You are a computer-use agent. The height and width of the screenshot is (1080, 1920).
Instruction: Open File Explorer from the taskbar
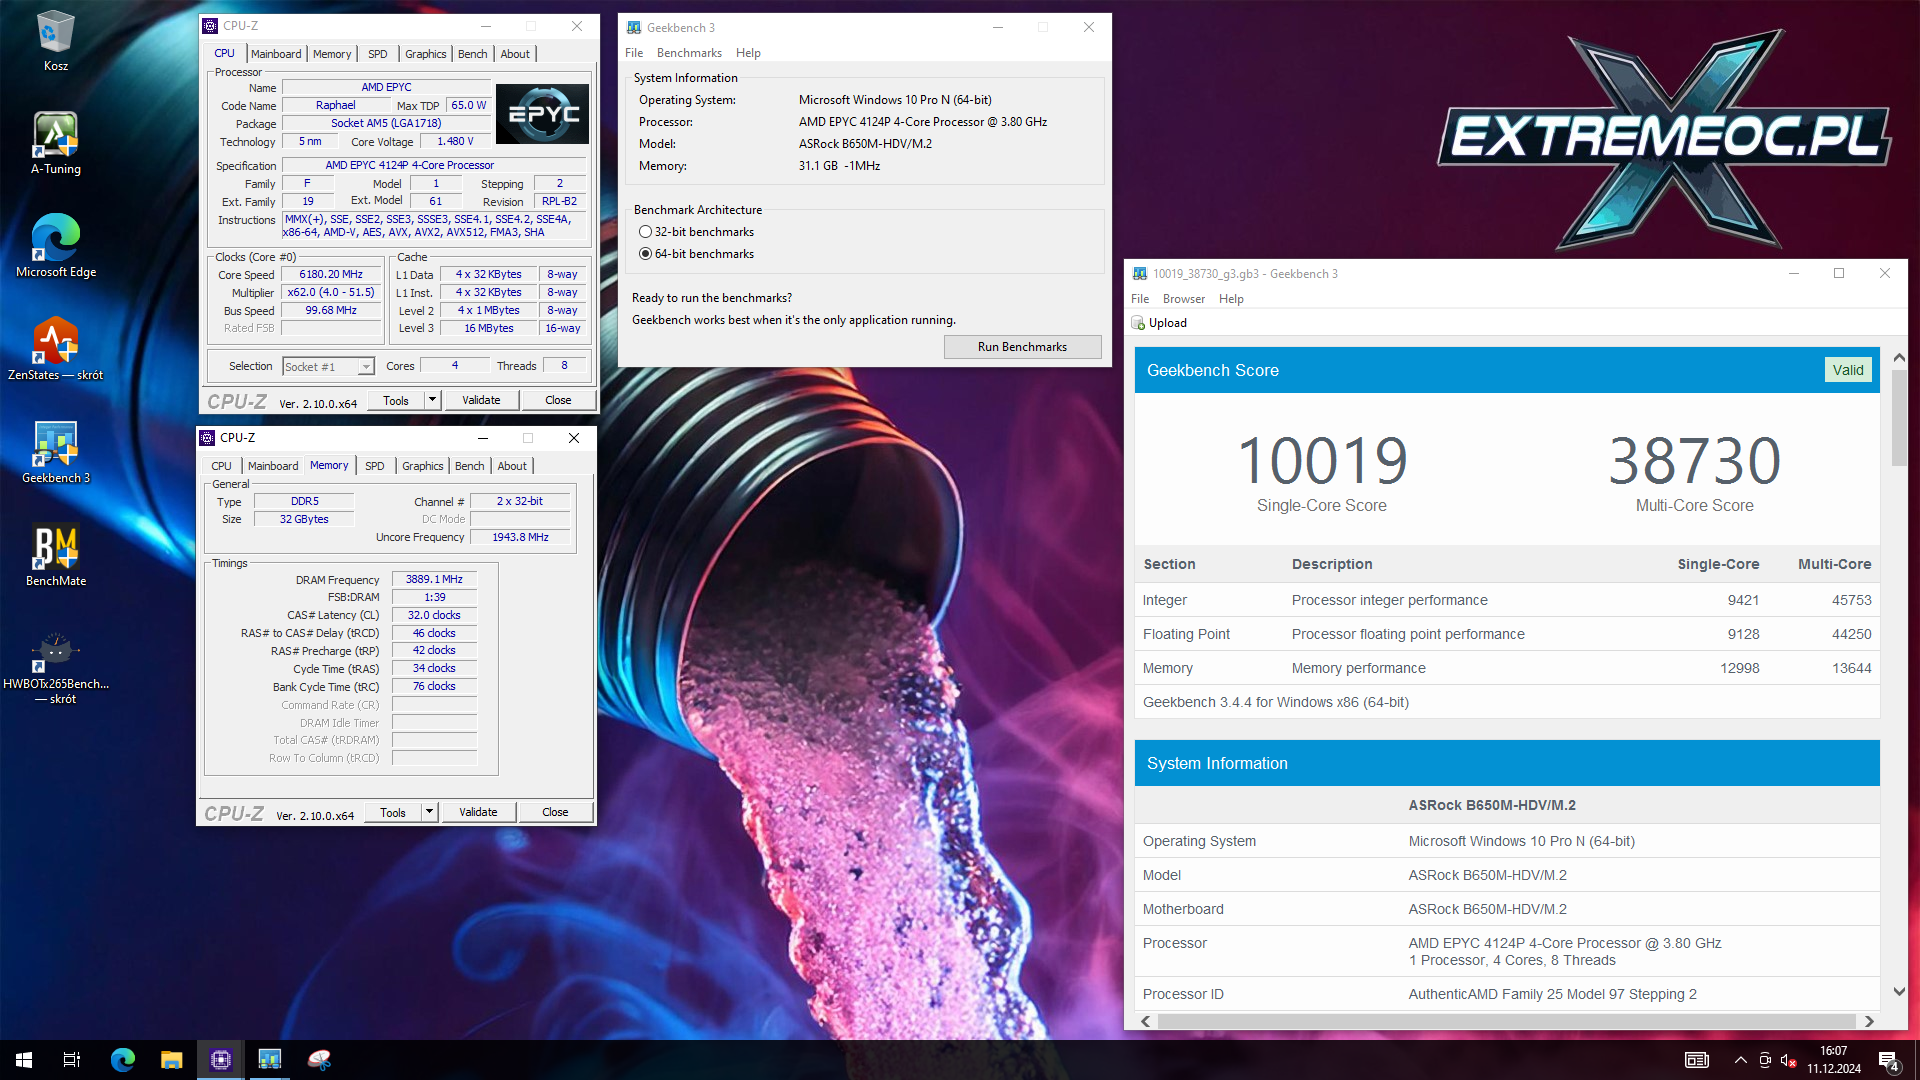[x=172, y=1060]
